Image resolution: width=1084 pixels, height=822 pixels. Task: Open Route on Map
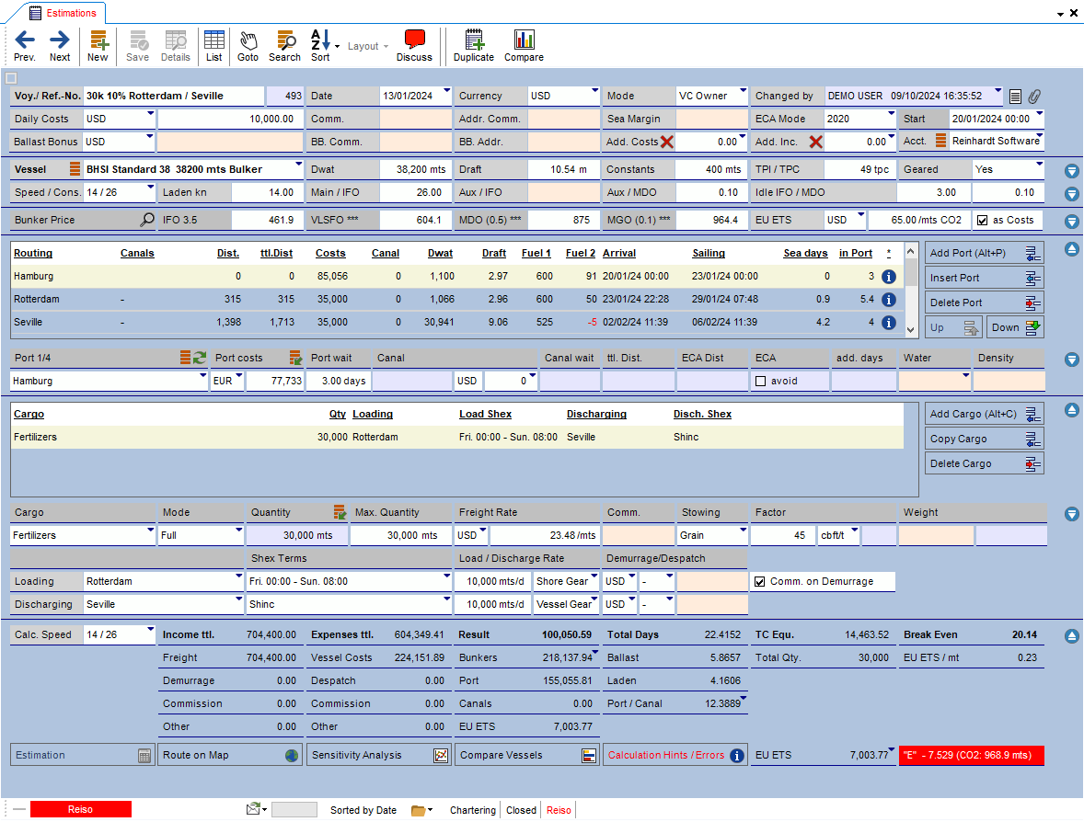(x=230, y=756)
